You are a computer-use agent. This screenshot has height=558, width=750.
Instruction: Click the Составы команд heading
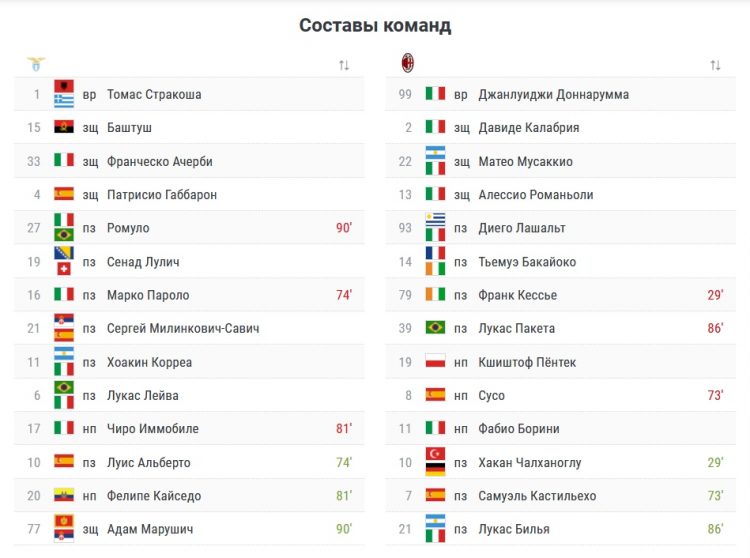(375, 25)
